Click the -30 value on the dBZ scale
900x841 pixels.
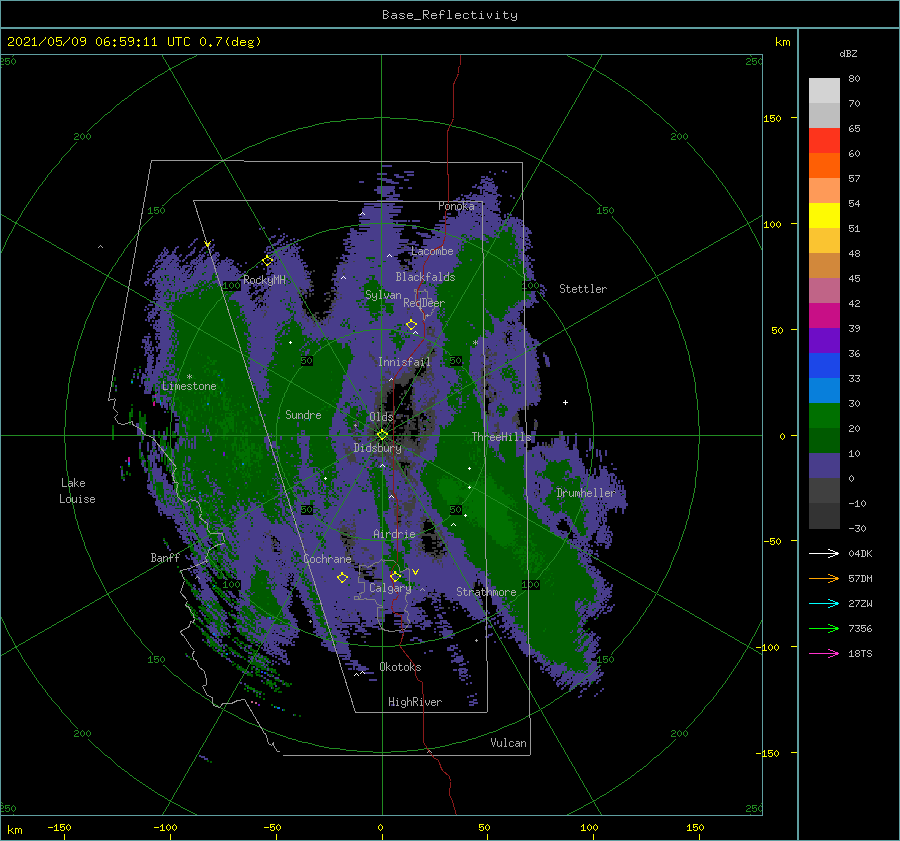pos(857,528)
